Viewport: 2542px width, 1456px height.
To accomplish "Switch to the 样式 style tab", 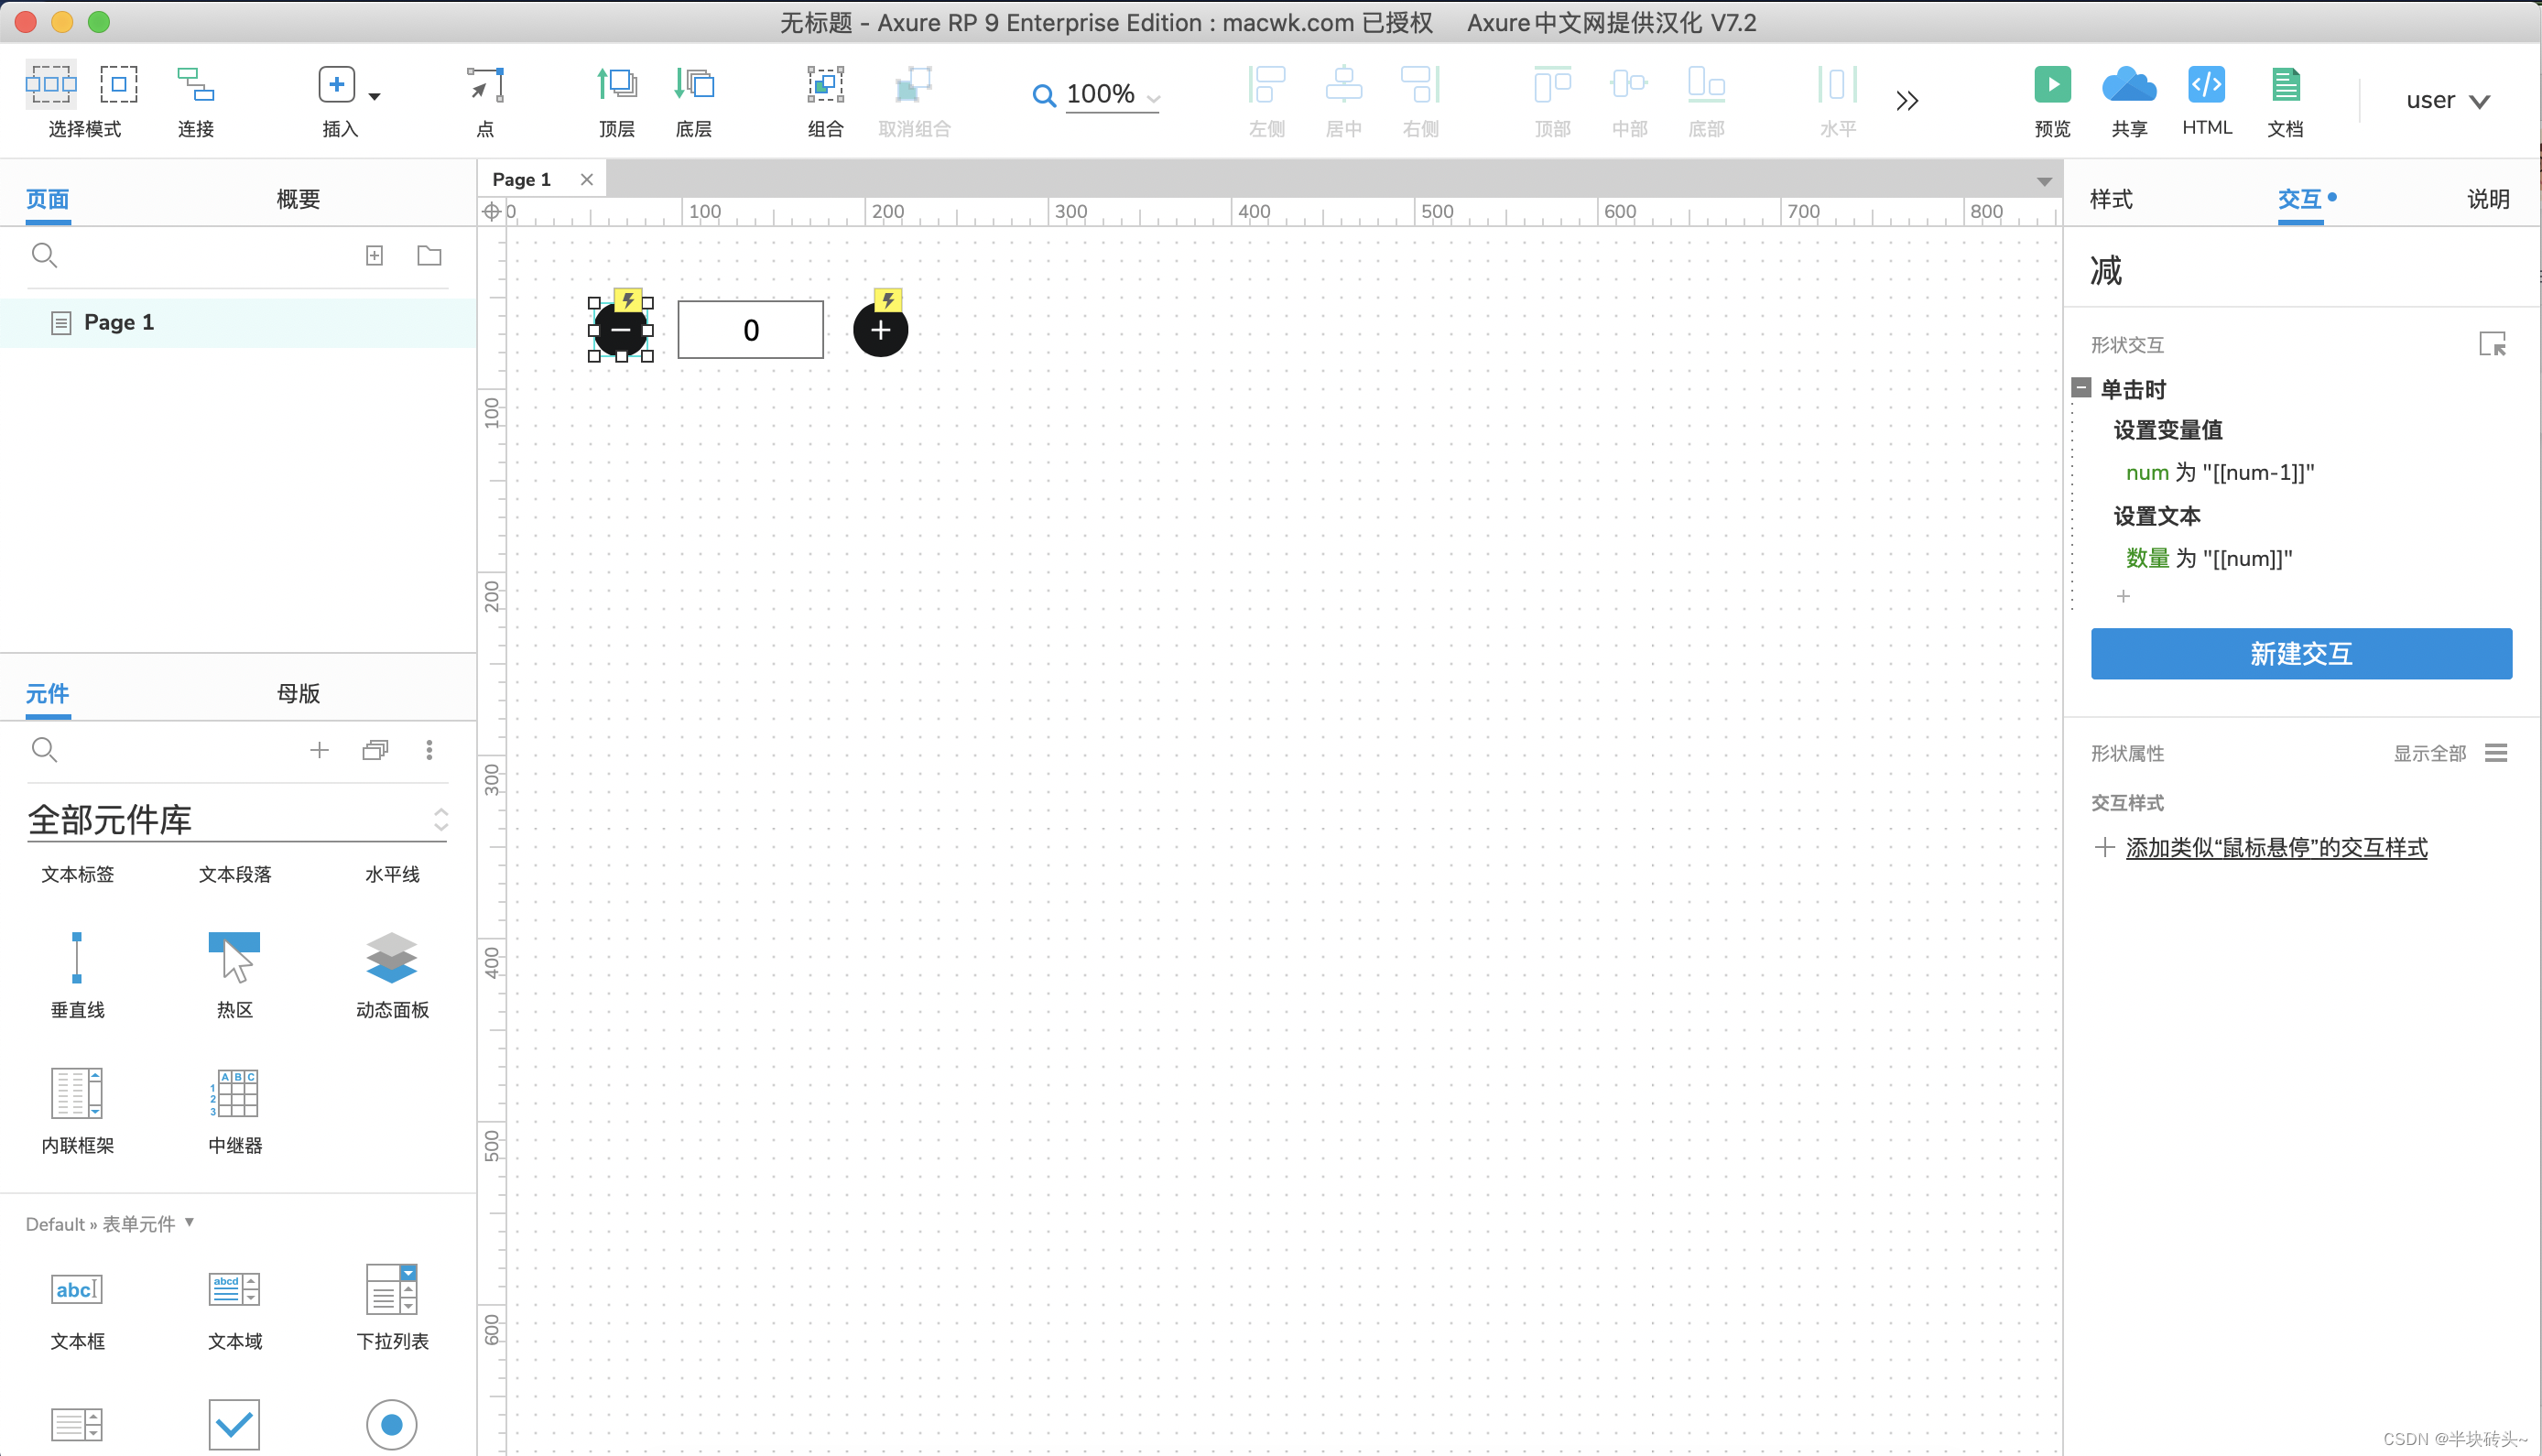I will (x=2111, y=199).
